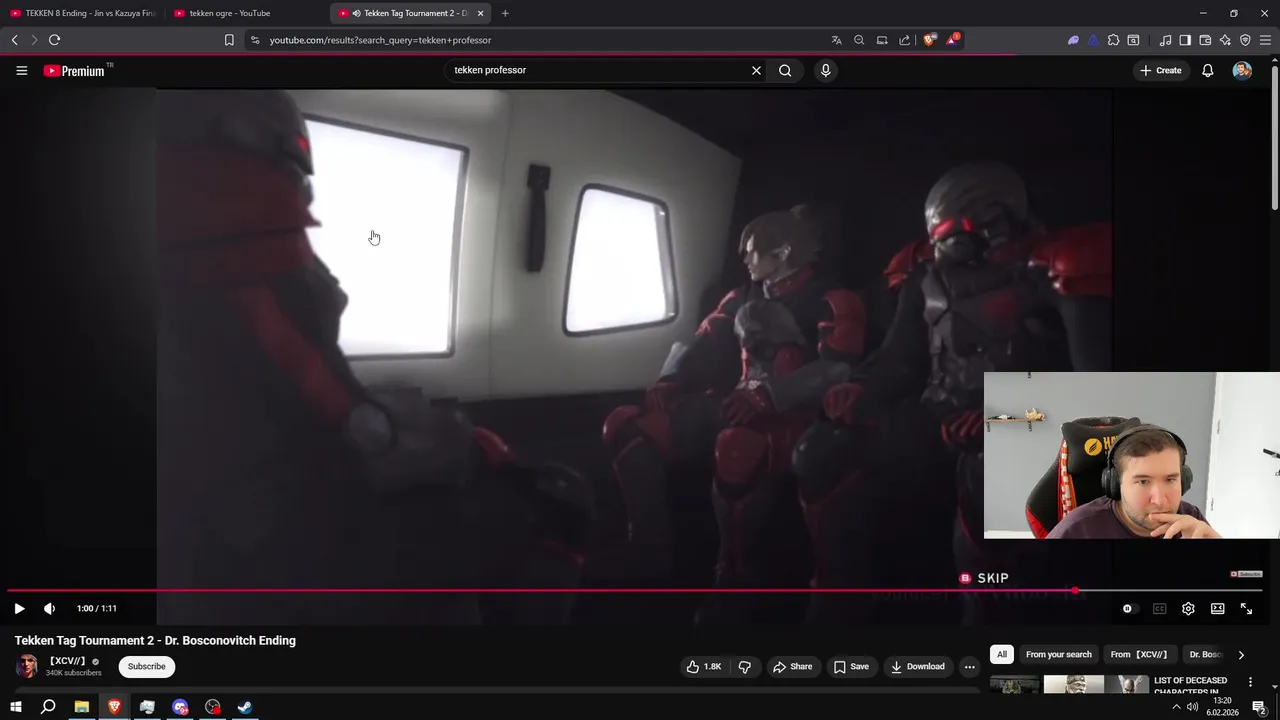Open the share page icon in address bar
This screenshot has height=720, width=1280.
905,40
